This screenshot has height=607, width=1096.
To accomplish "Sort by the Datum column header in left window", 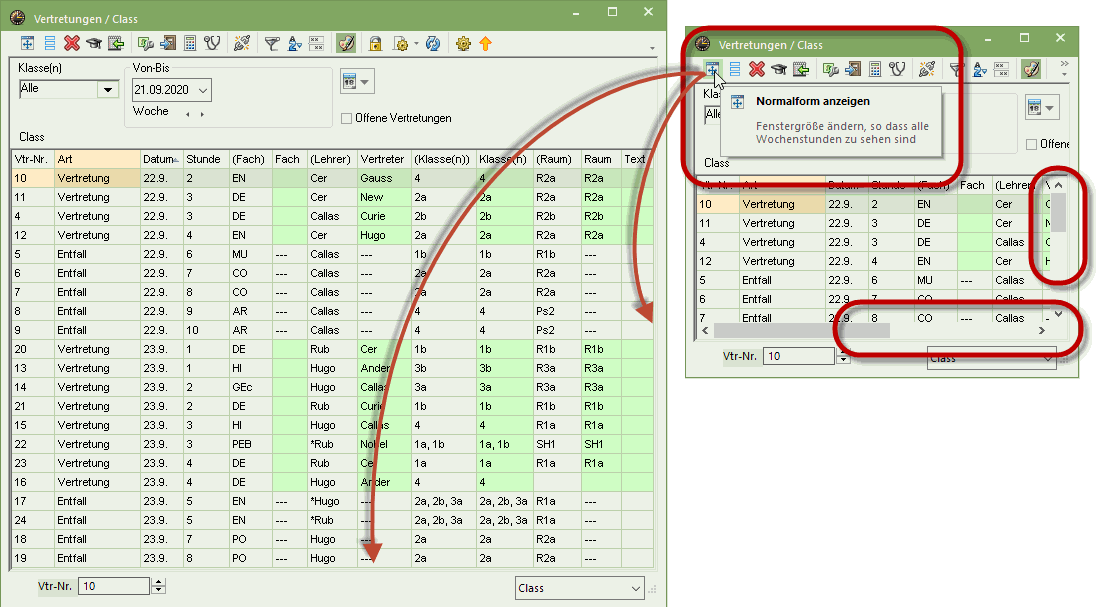I will pyautogui.click(x=161, y=159).
